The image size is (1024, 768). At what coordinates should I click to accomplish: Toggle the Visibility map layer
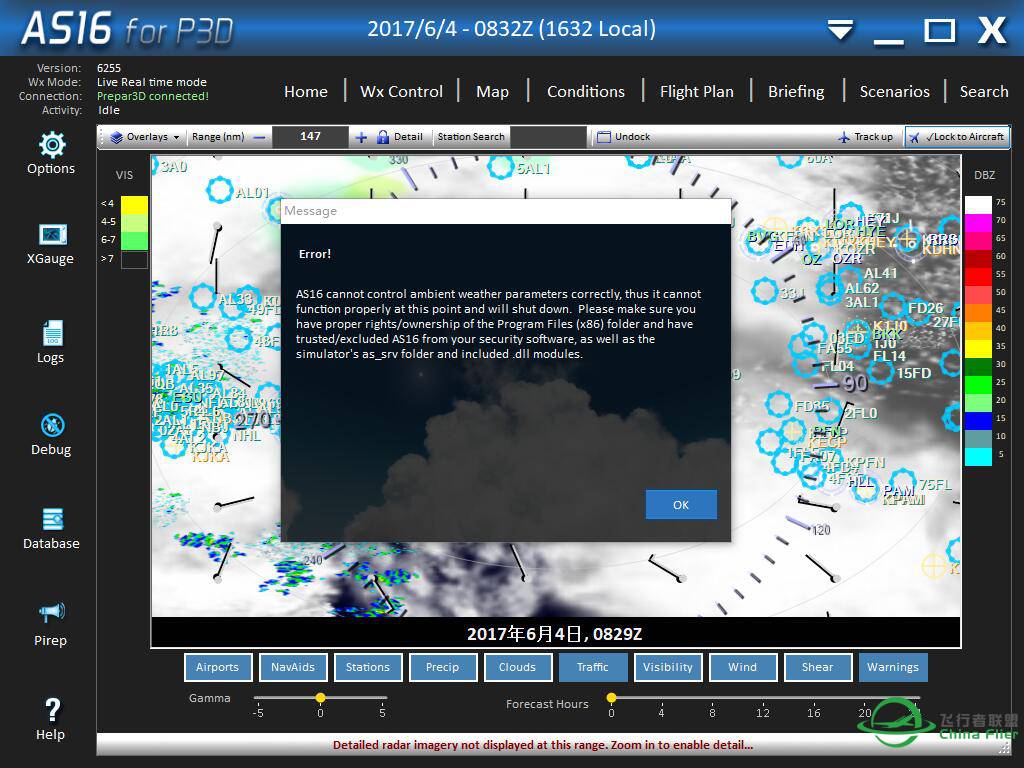[x=667, y=667]
